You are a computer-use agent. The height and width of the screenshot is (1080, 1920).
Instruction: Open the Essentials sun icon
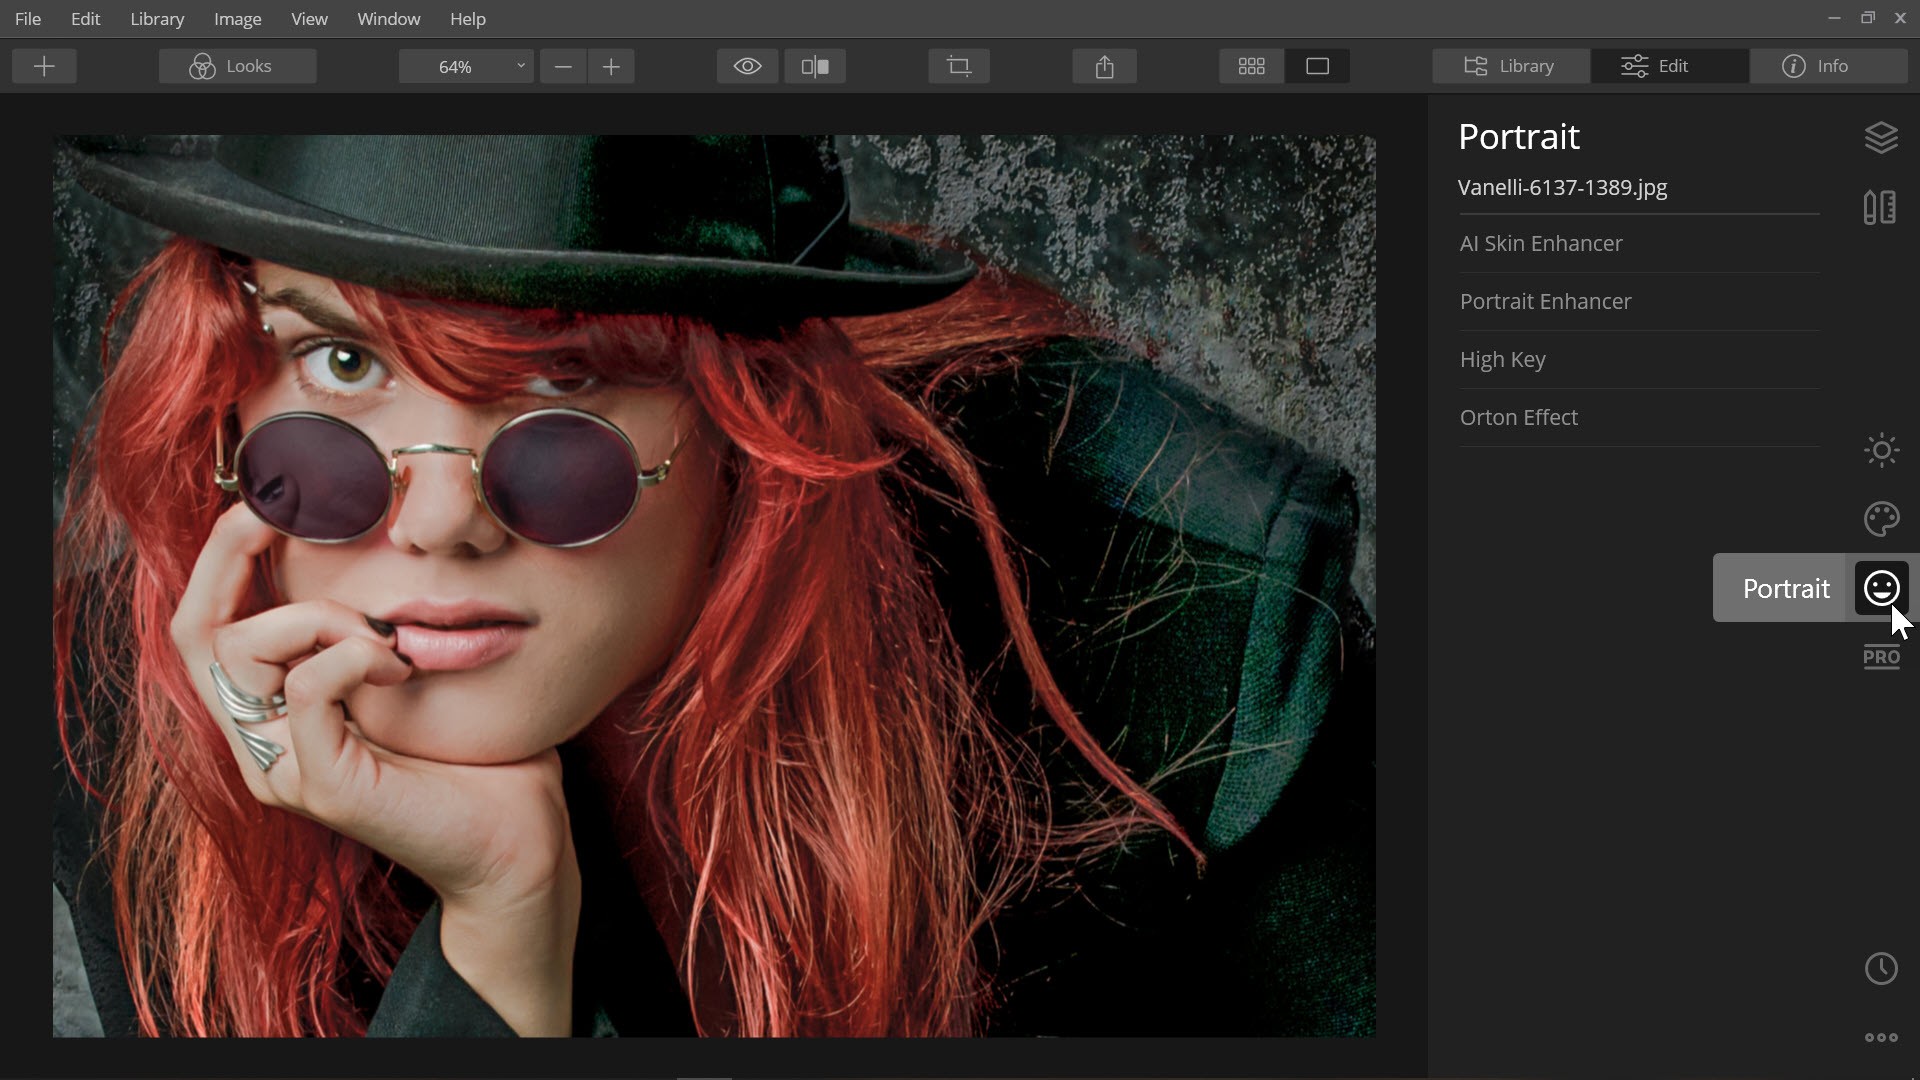(1881, 450)
